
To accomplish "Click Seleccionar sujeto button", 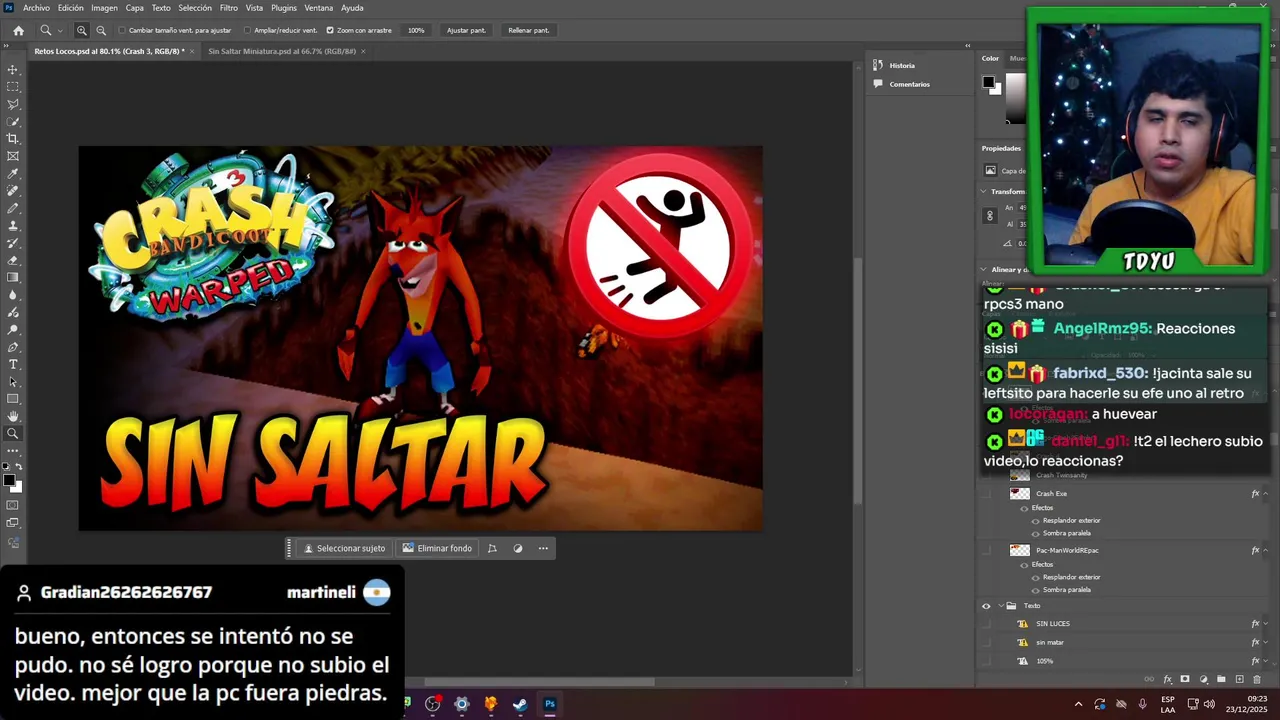I will click(344, 548).
